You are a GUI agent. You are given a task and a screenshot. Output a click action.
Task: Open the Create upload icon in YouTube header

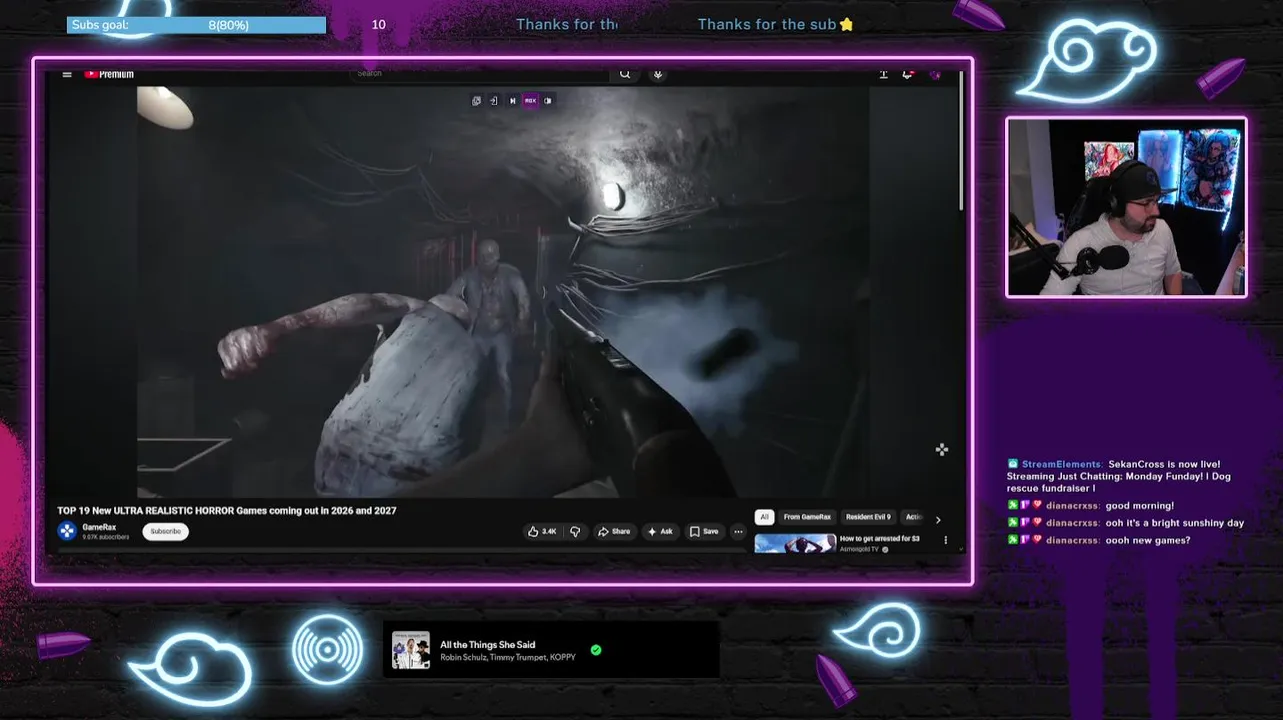[883, 74]
